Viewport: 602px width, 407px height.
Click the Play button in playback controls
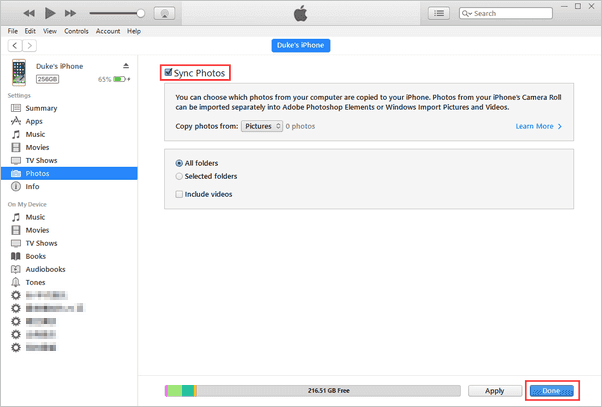(49, 13)
